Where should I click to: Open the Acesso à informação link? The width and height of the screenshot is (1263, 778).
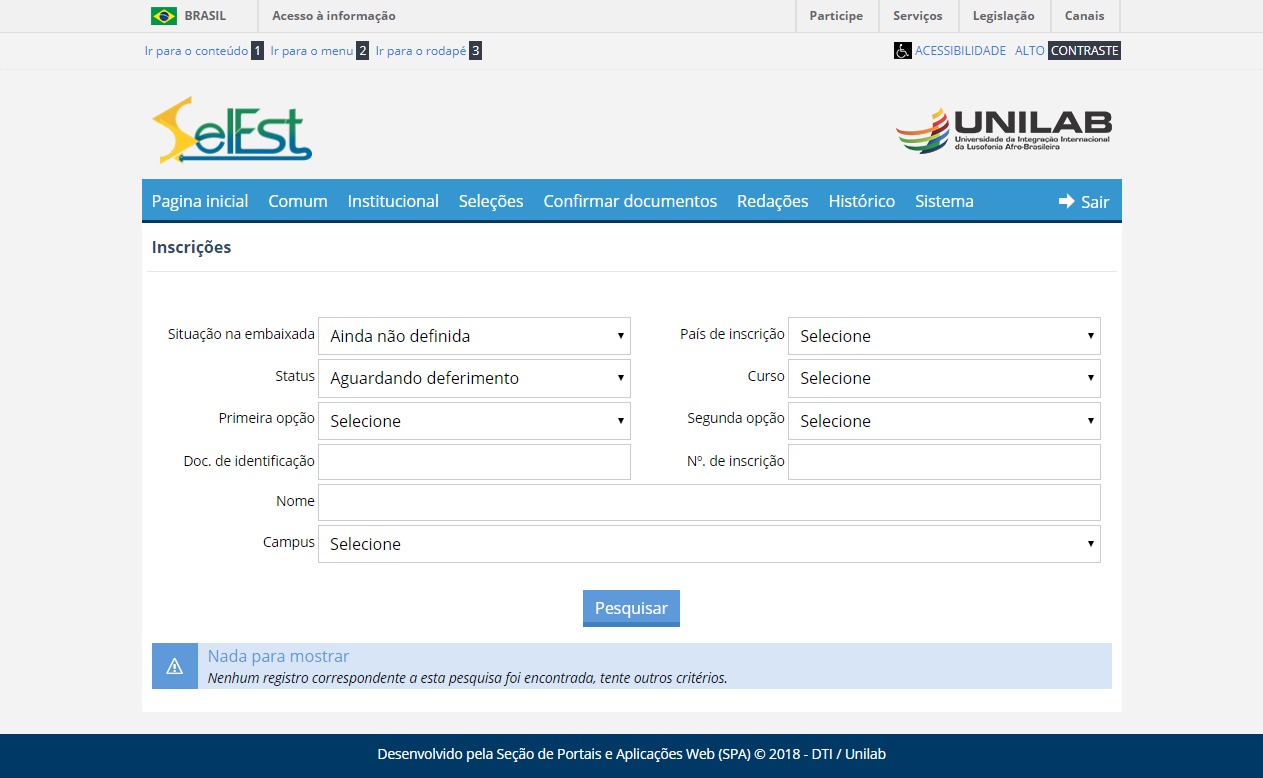point(334,16)
